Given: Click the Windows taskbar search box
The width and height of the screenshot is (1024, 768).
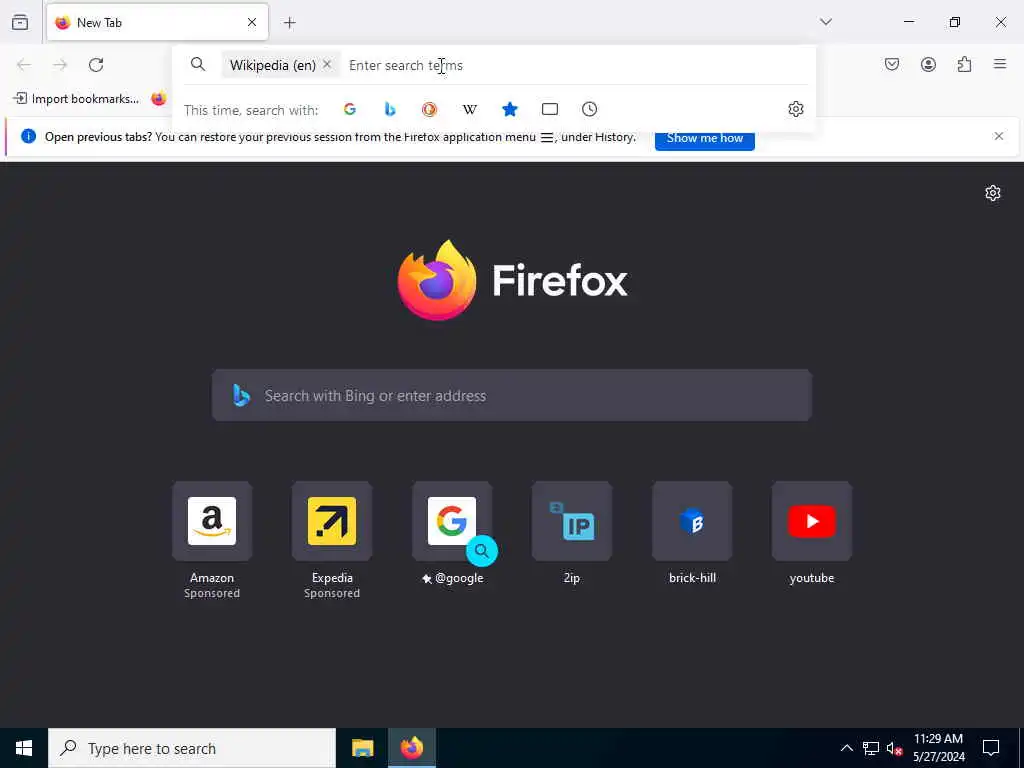Looking at the screenshot, I should tap(192, 748).
